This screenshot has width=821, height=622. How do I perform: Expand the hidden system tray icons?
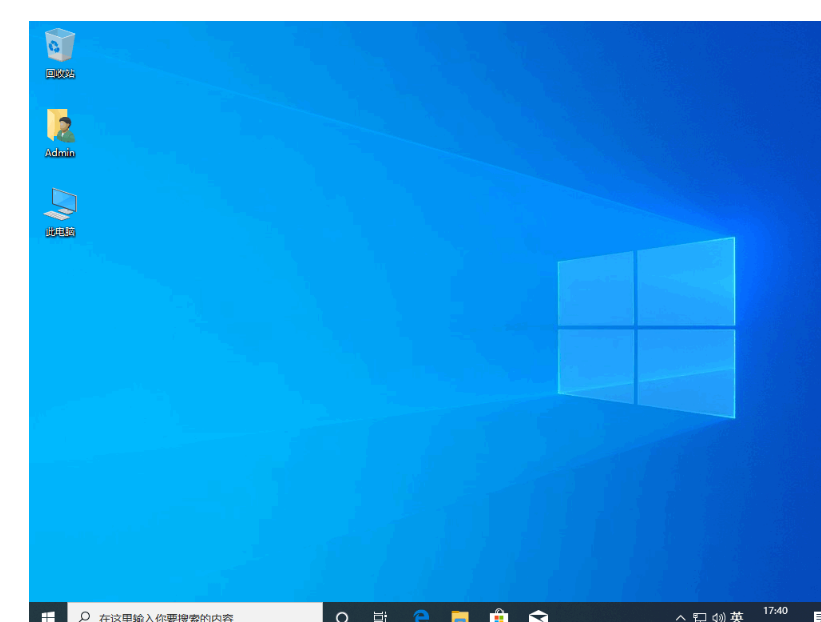point(680,617)
